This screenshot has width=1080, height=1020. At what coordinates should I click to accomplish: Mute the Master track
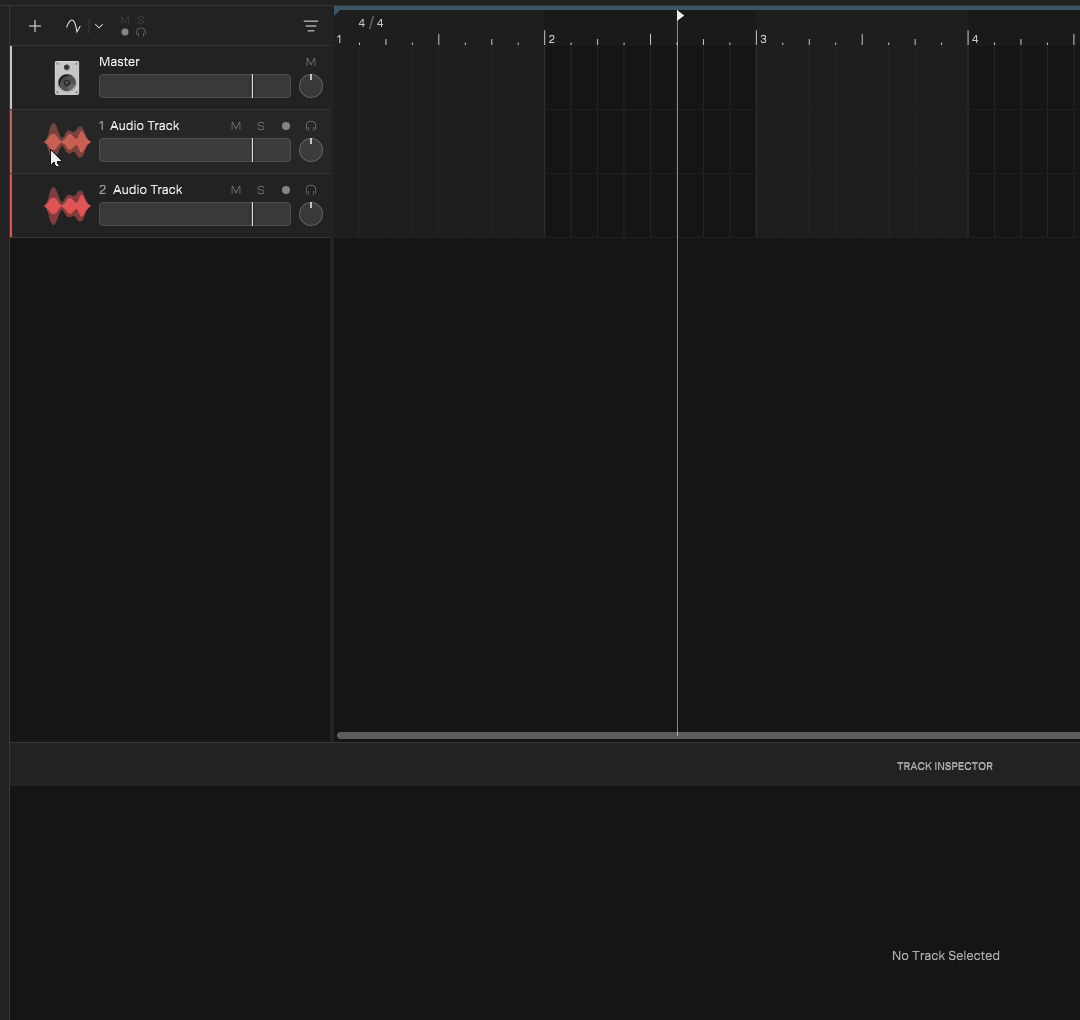click(x=311, y=62)
